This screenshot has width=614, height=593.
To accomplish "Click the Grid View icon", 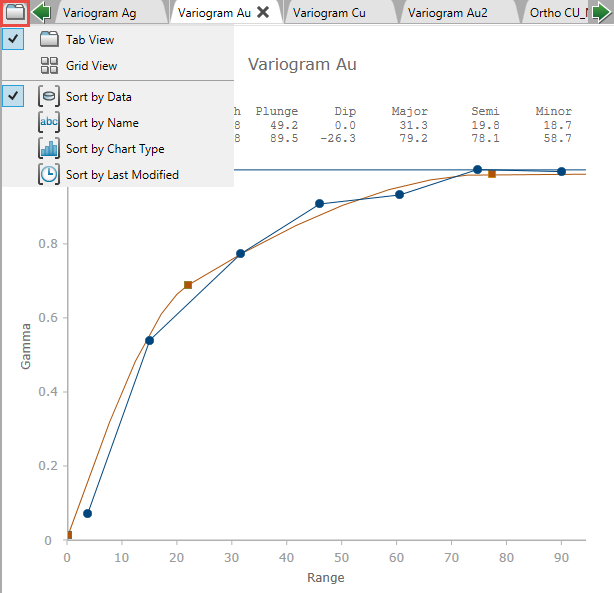I will pos(49,65).
